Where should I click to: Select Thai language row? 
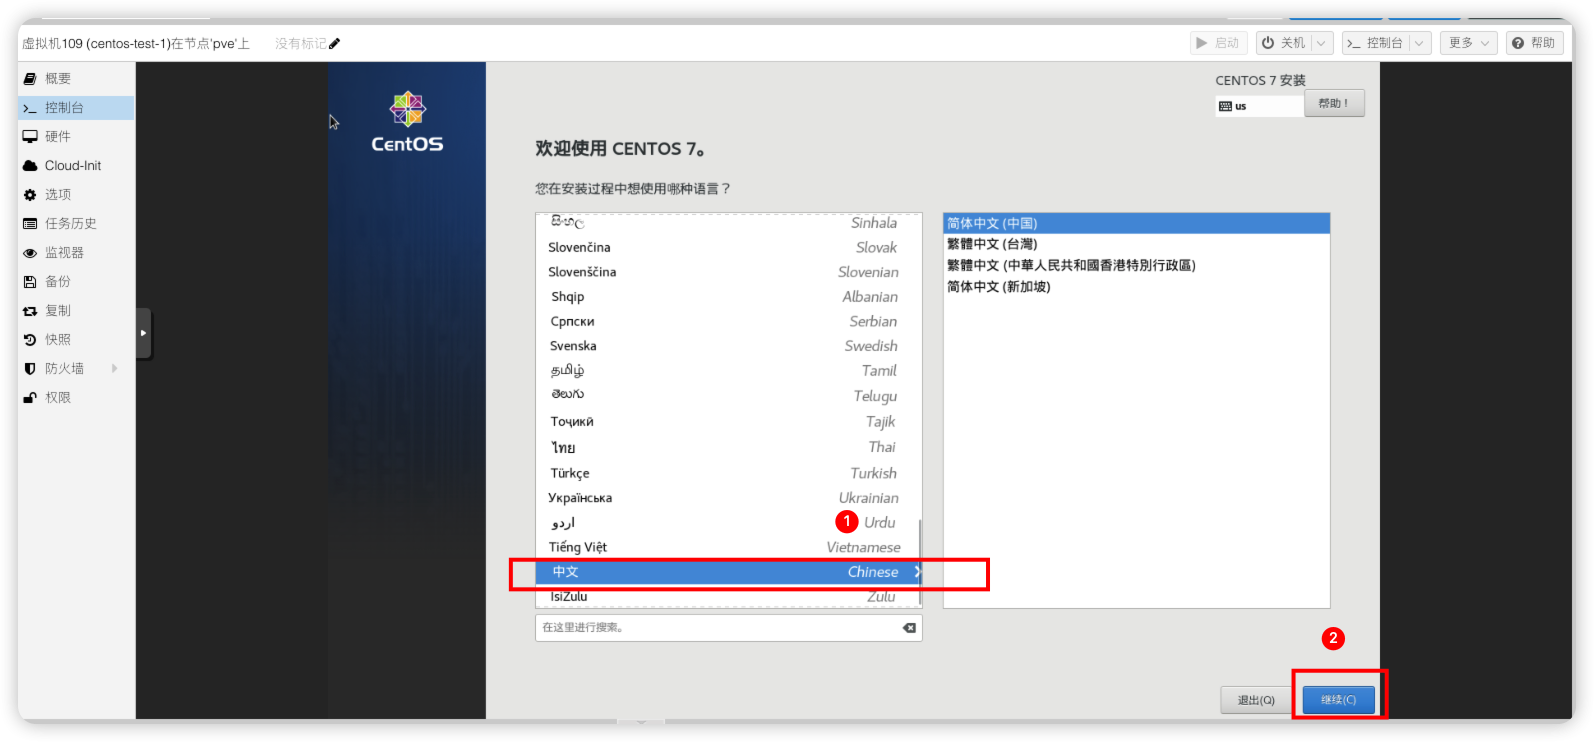coord(728,447)
